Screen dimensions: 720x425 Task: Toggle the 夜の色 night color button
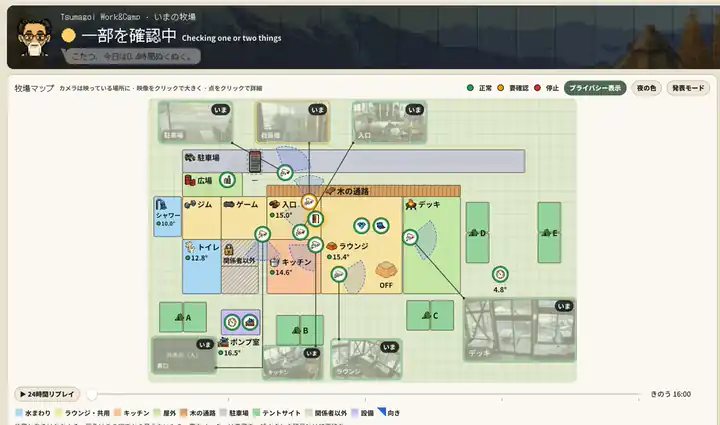pyautogui.click(x=646, y=88)
